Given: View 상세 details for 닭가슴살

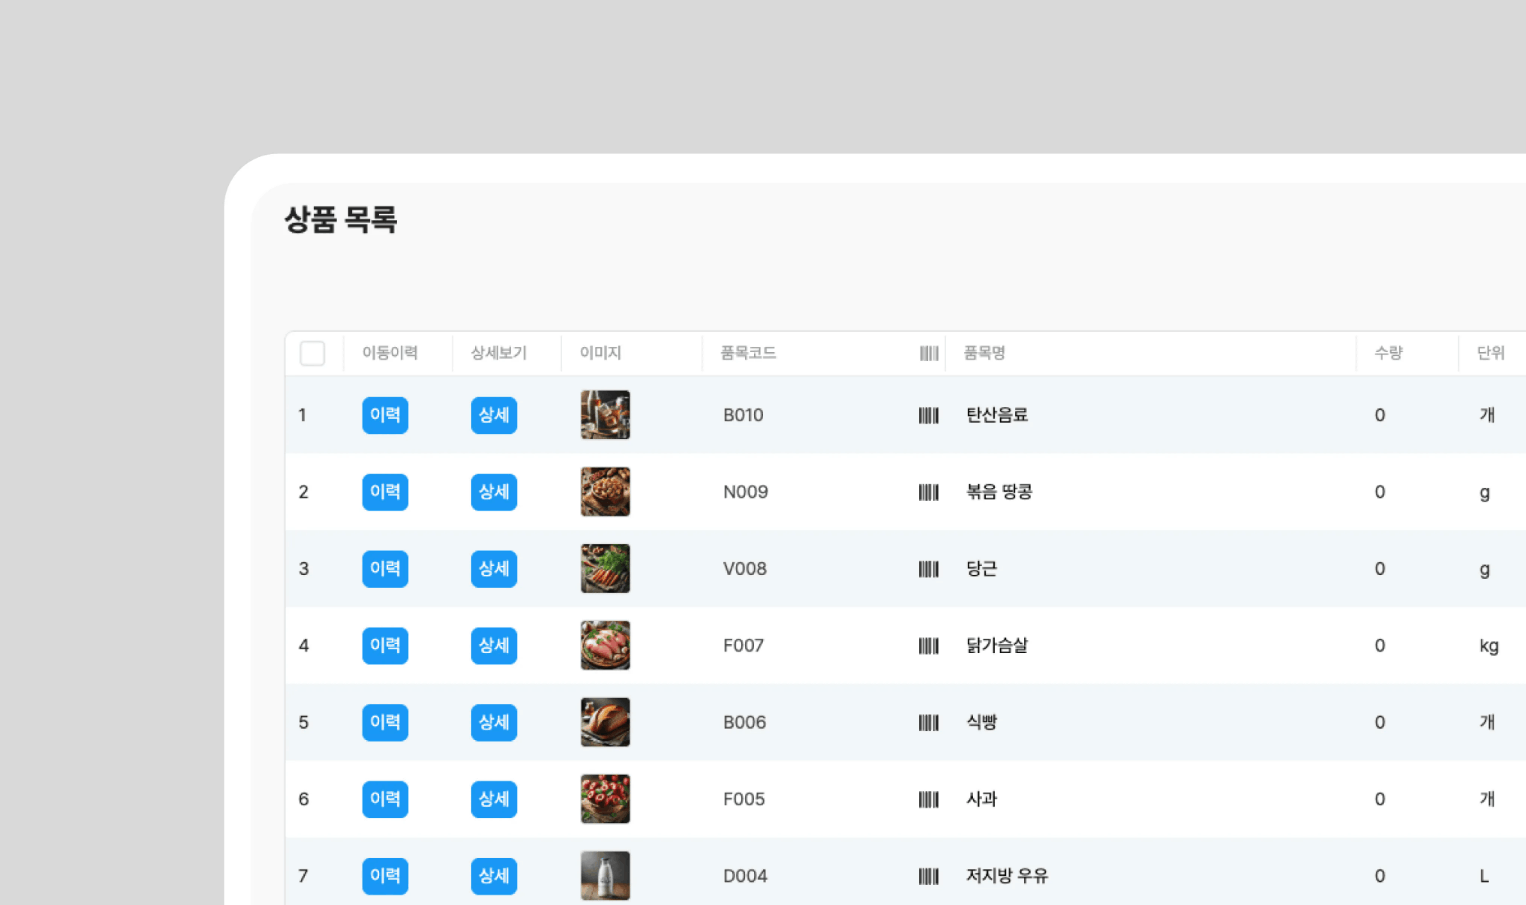Looking at the screenshot, I should click(494, 646).
